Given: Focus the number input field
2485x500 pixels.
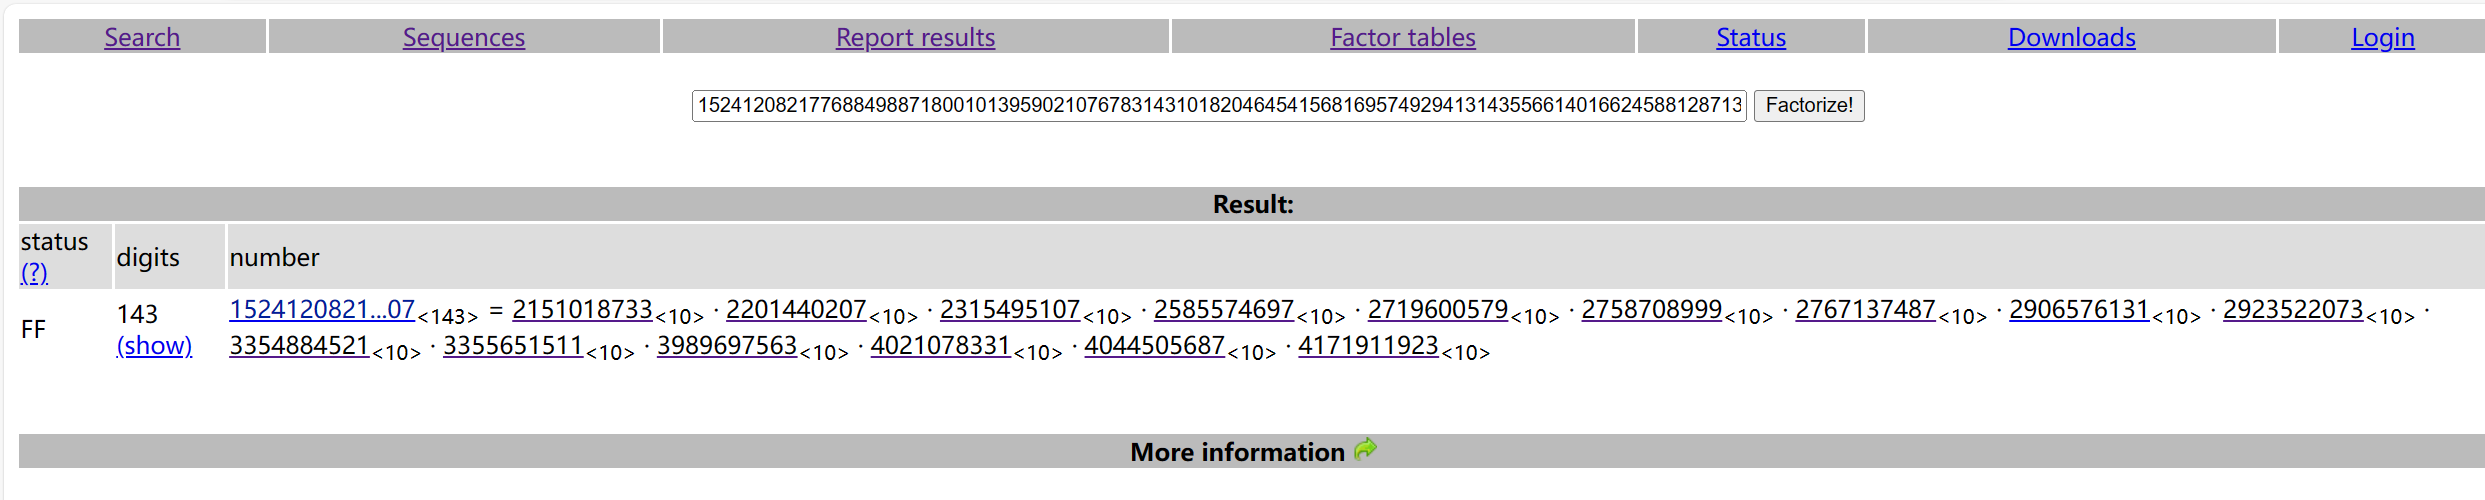Looking at the screenshot, I should (x=1219, y=105).
